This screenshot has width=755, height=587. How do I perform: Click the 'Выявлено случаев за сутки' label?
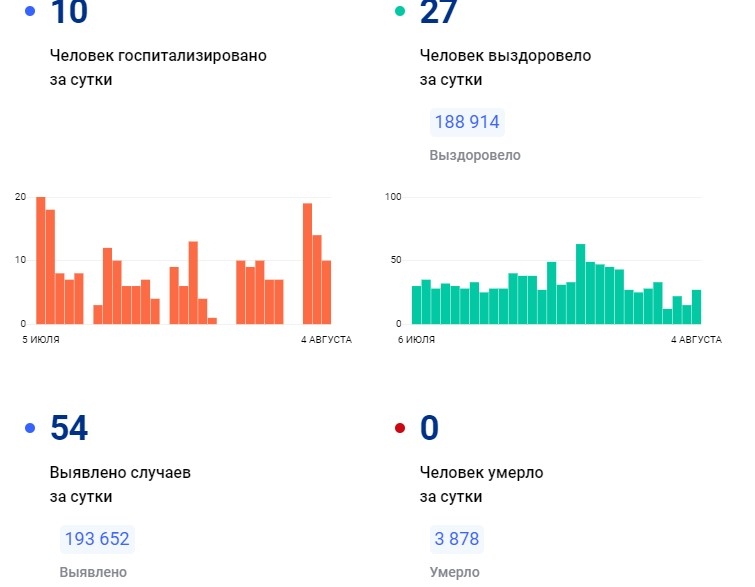[x=120, y=484]
